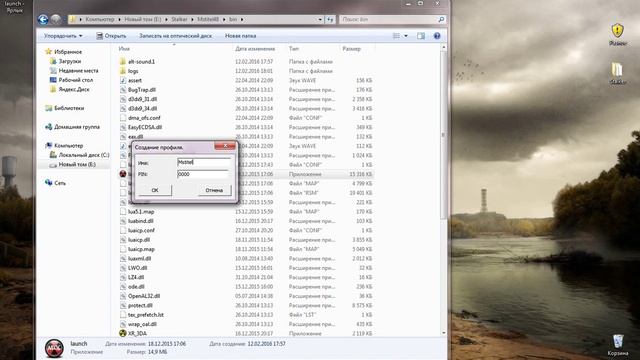Select the luaicp.conf file icon
This screenshot has width=640, height=360.
(123, 231)
